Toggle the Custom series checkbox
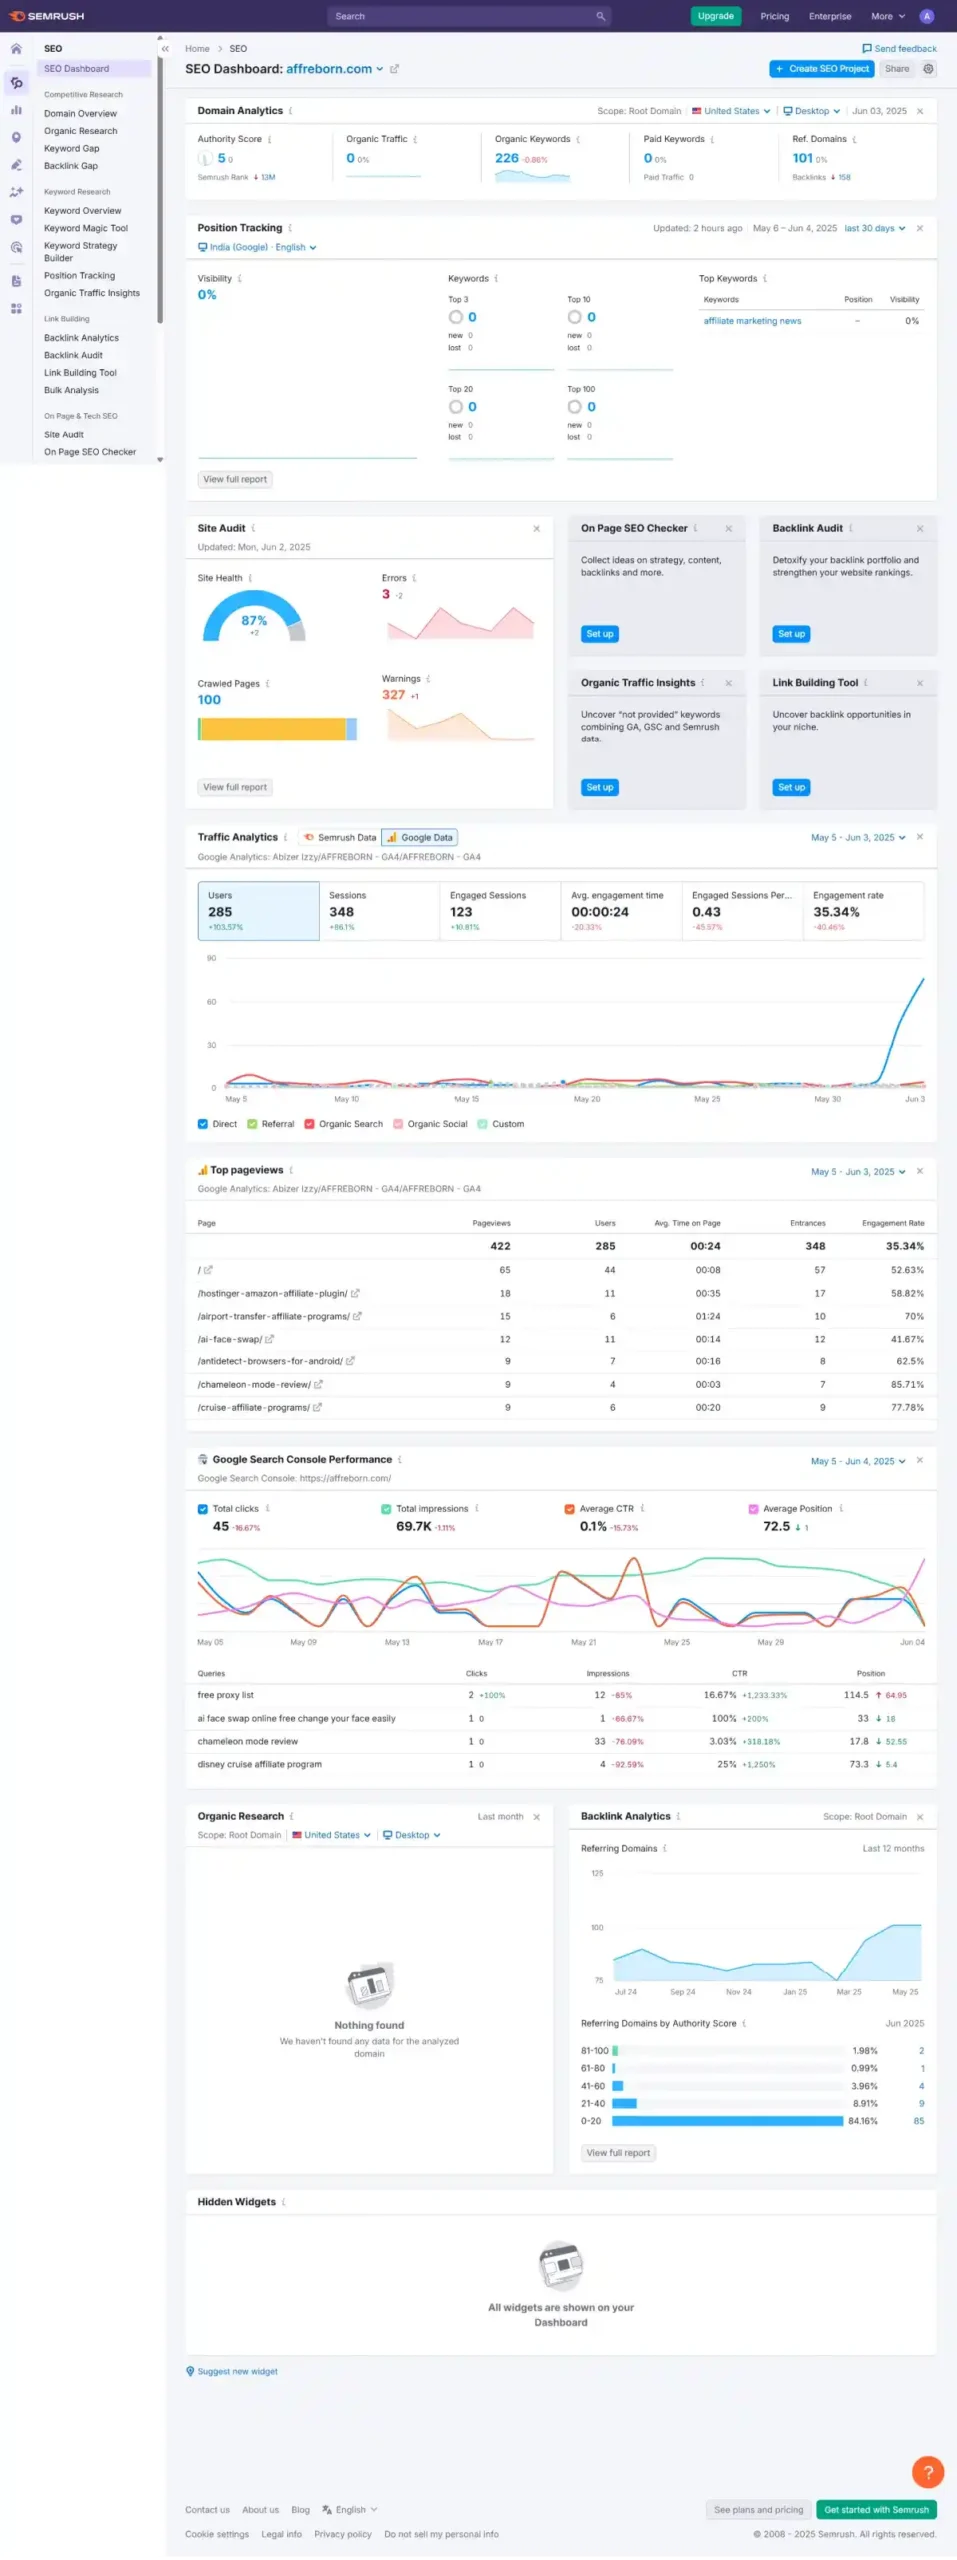This screenshot has width=957, height=2560. pos(482,1124)
